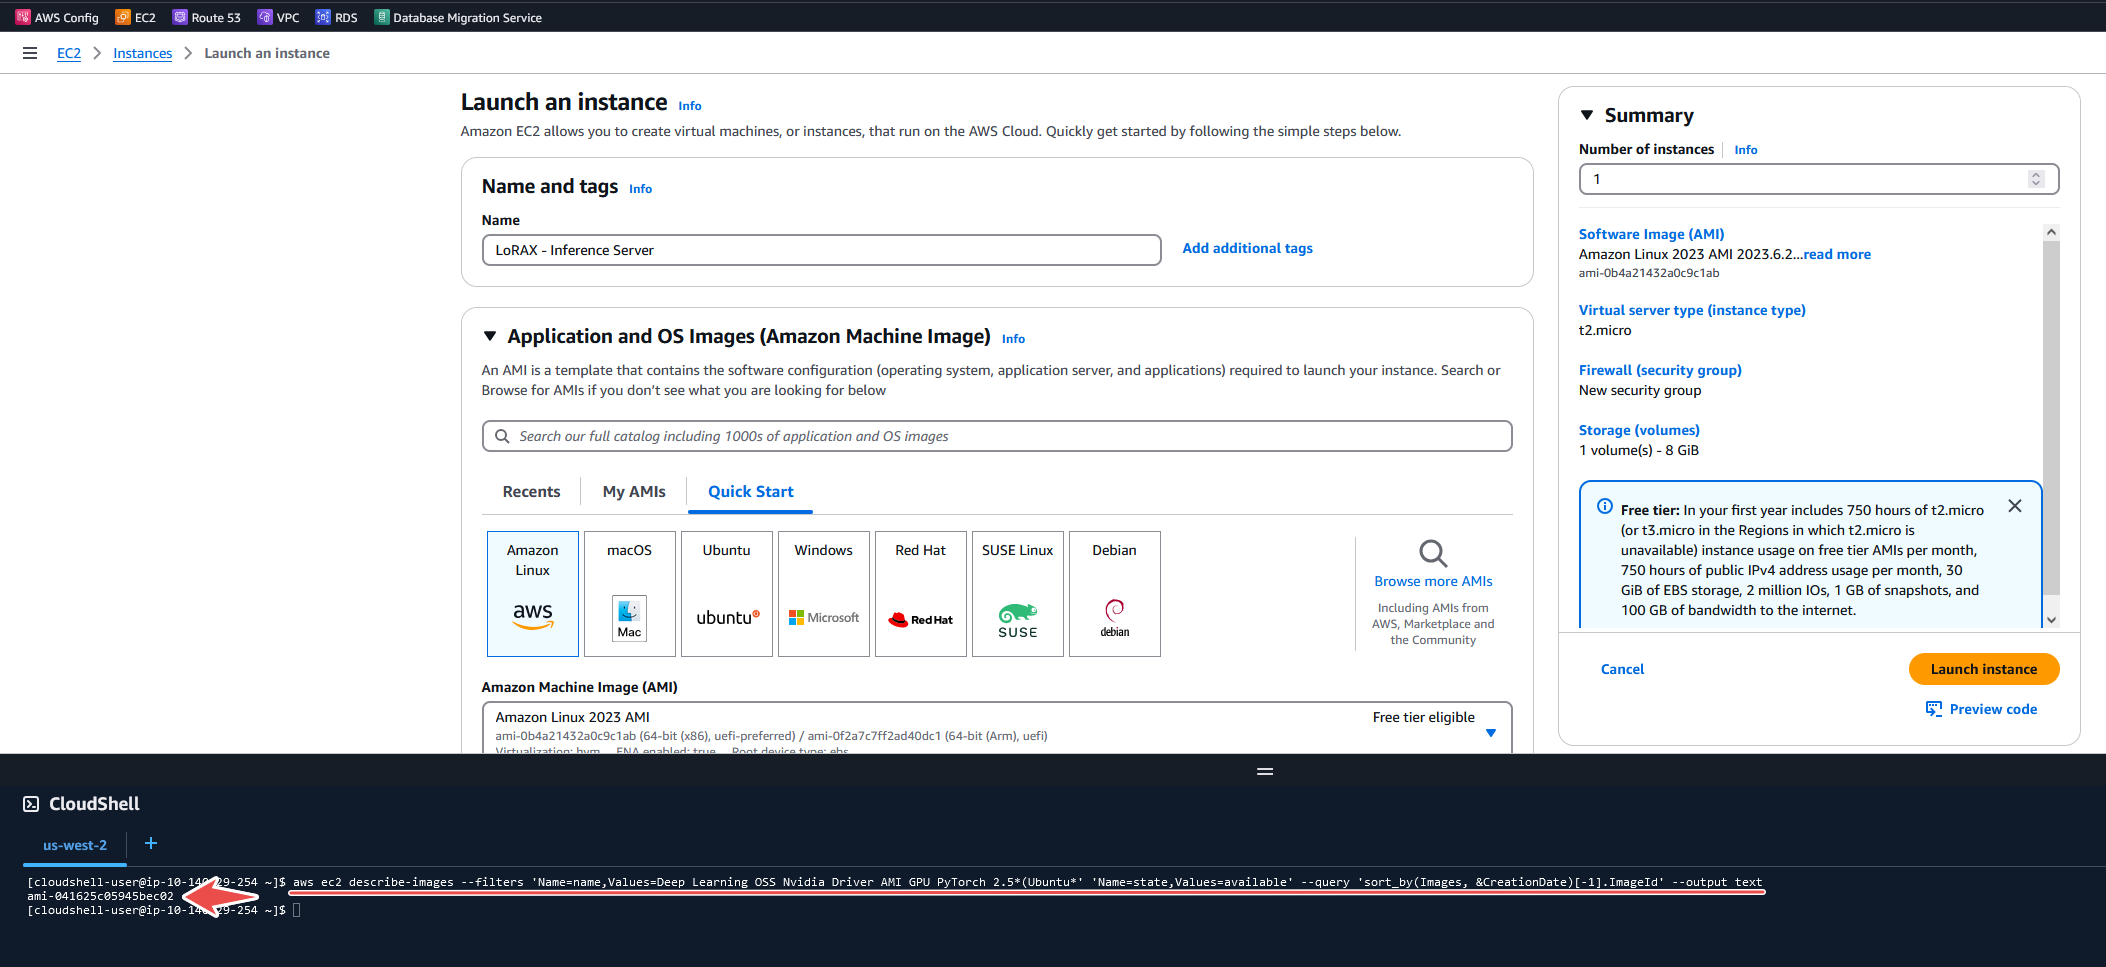
Task: Open AWS Config service shortcut
Action: tap(57, 17)
